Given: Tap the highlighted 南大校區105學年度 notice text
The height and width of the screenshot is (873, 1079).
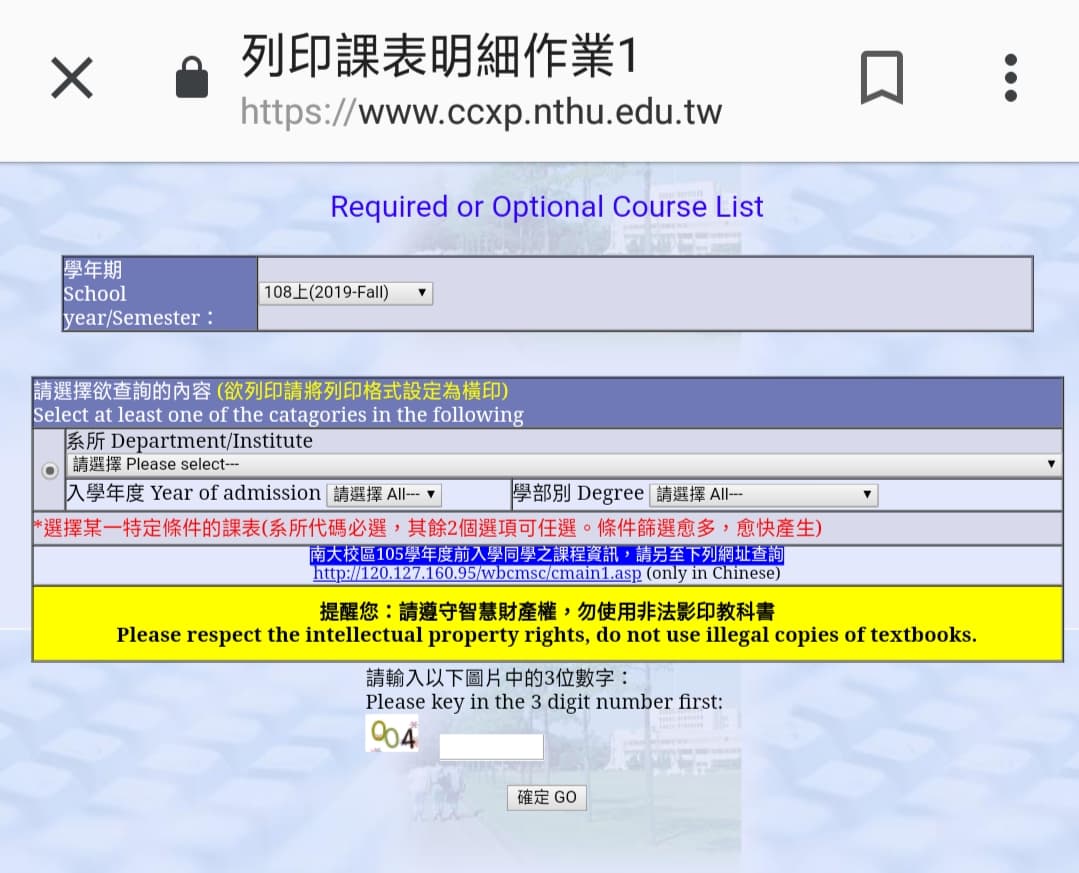Looking at the screenshot, I should [546, 554].
